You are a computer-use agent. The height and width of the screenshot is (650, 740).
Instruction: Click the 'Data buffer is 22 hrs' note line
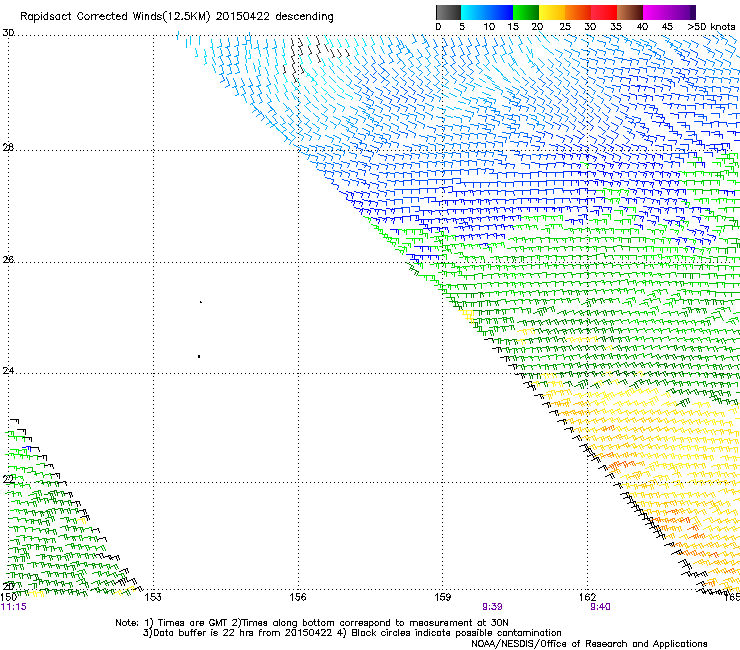(352, 633)
